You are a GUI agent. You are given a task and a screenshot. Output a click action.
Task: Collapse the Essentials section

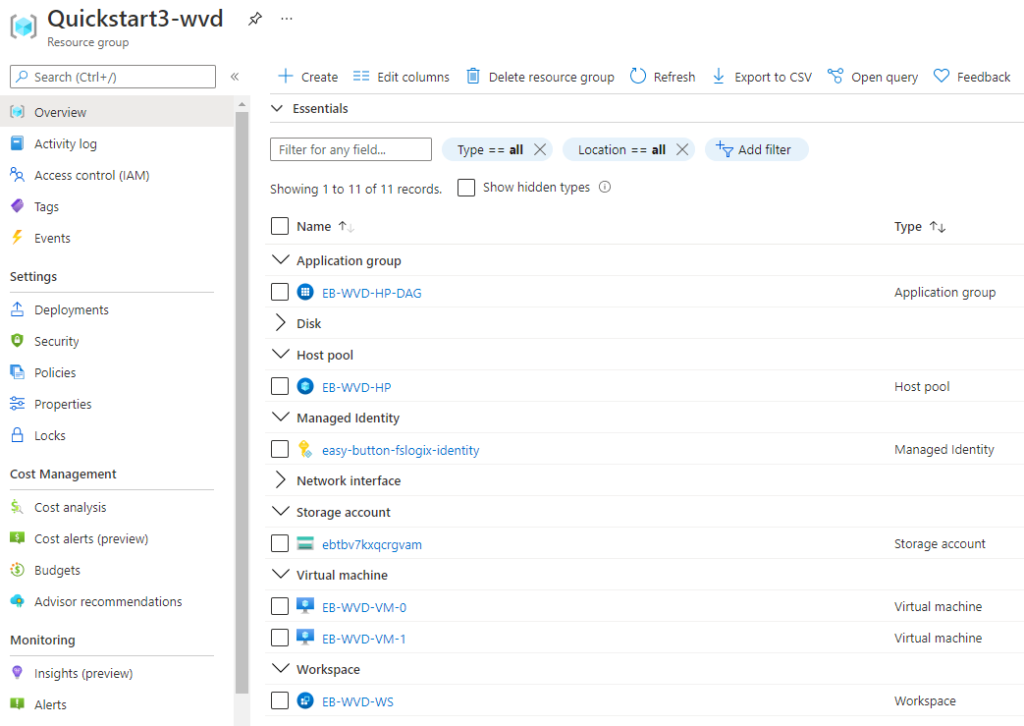[277, 108]
